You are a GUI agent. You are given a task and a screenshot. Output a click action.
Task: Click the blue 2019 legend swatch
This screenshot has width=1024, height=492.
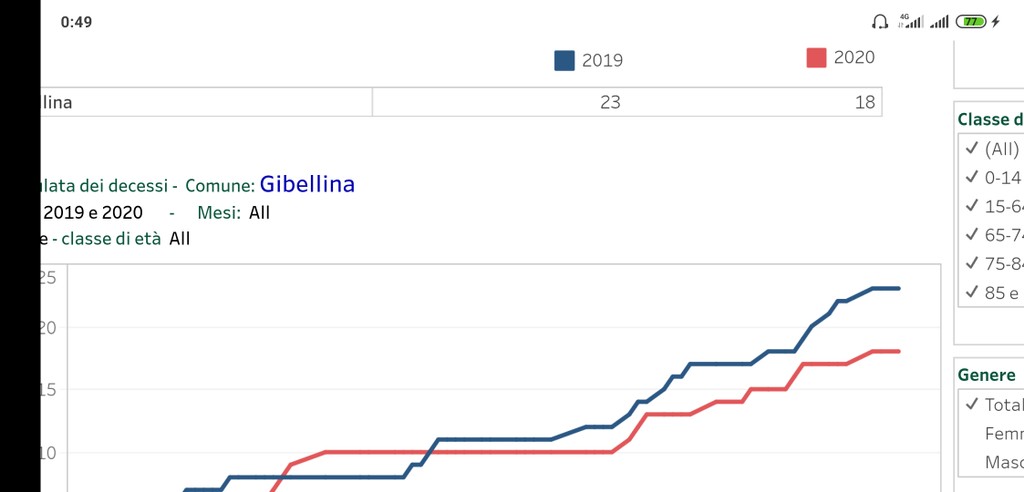pos(564,60)
